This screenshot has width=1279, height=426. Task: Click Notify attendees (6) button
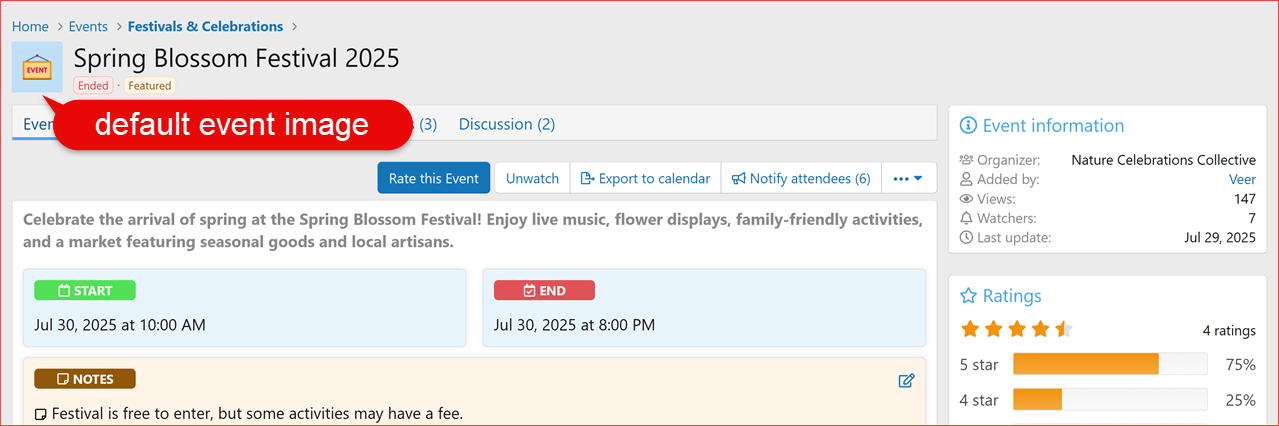point(801,179)
